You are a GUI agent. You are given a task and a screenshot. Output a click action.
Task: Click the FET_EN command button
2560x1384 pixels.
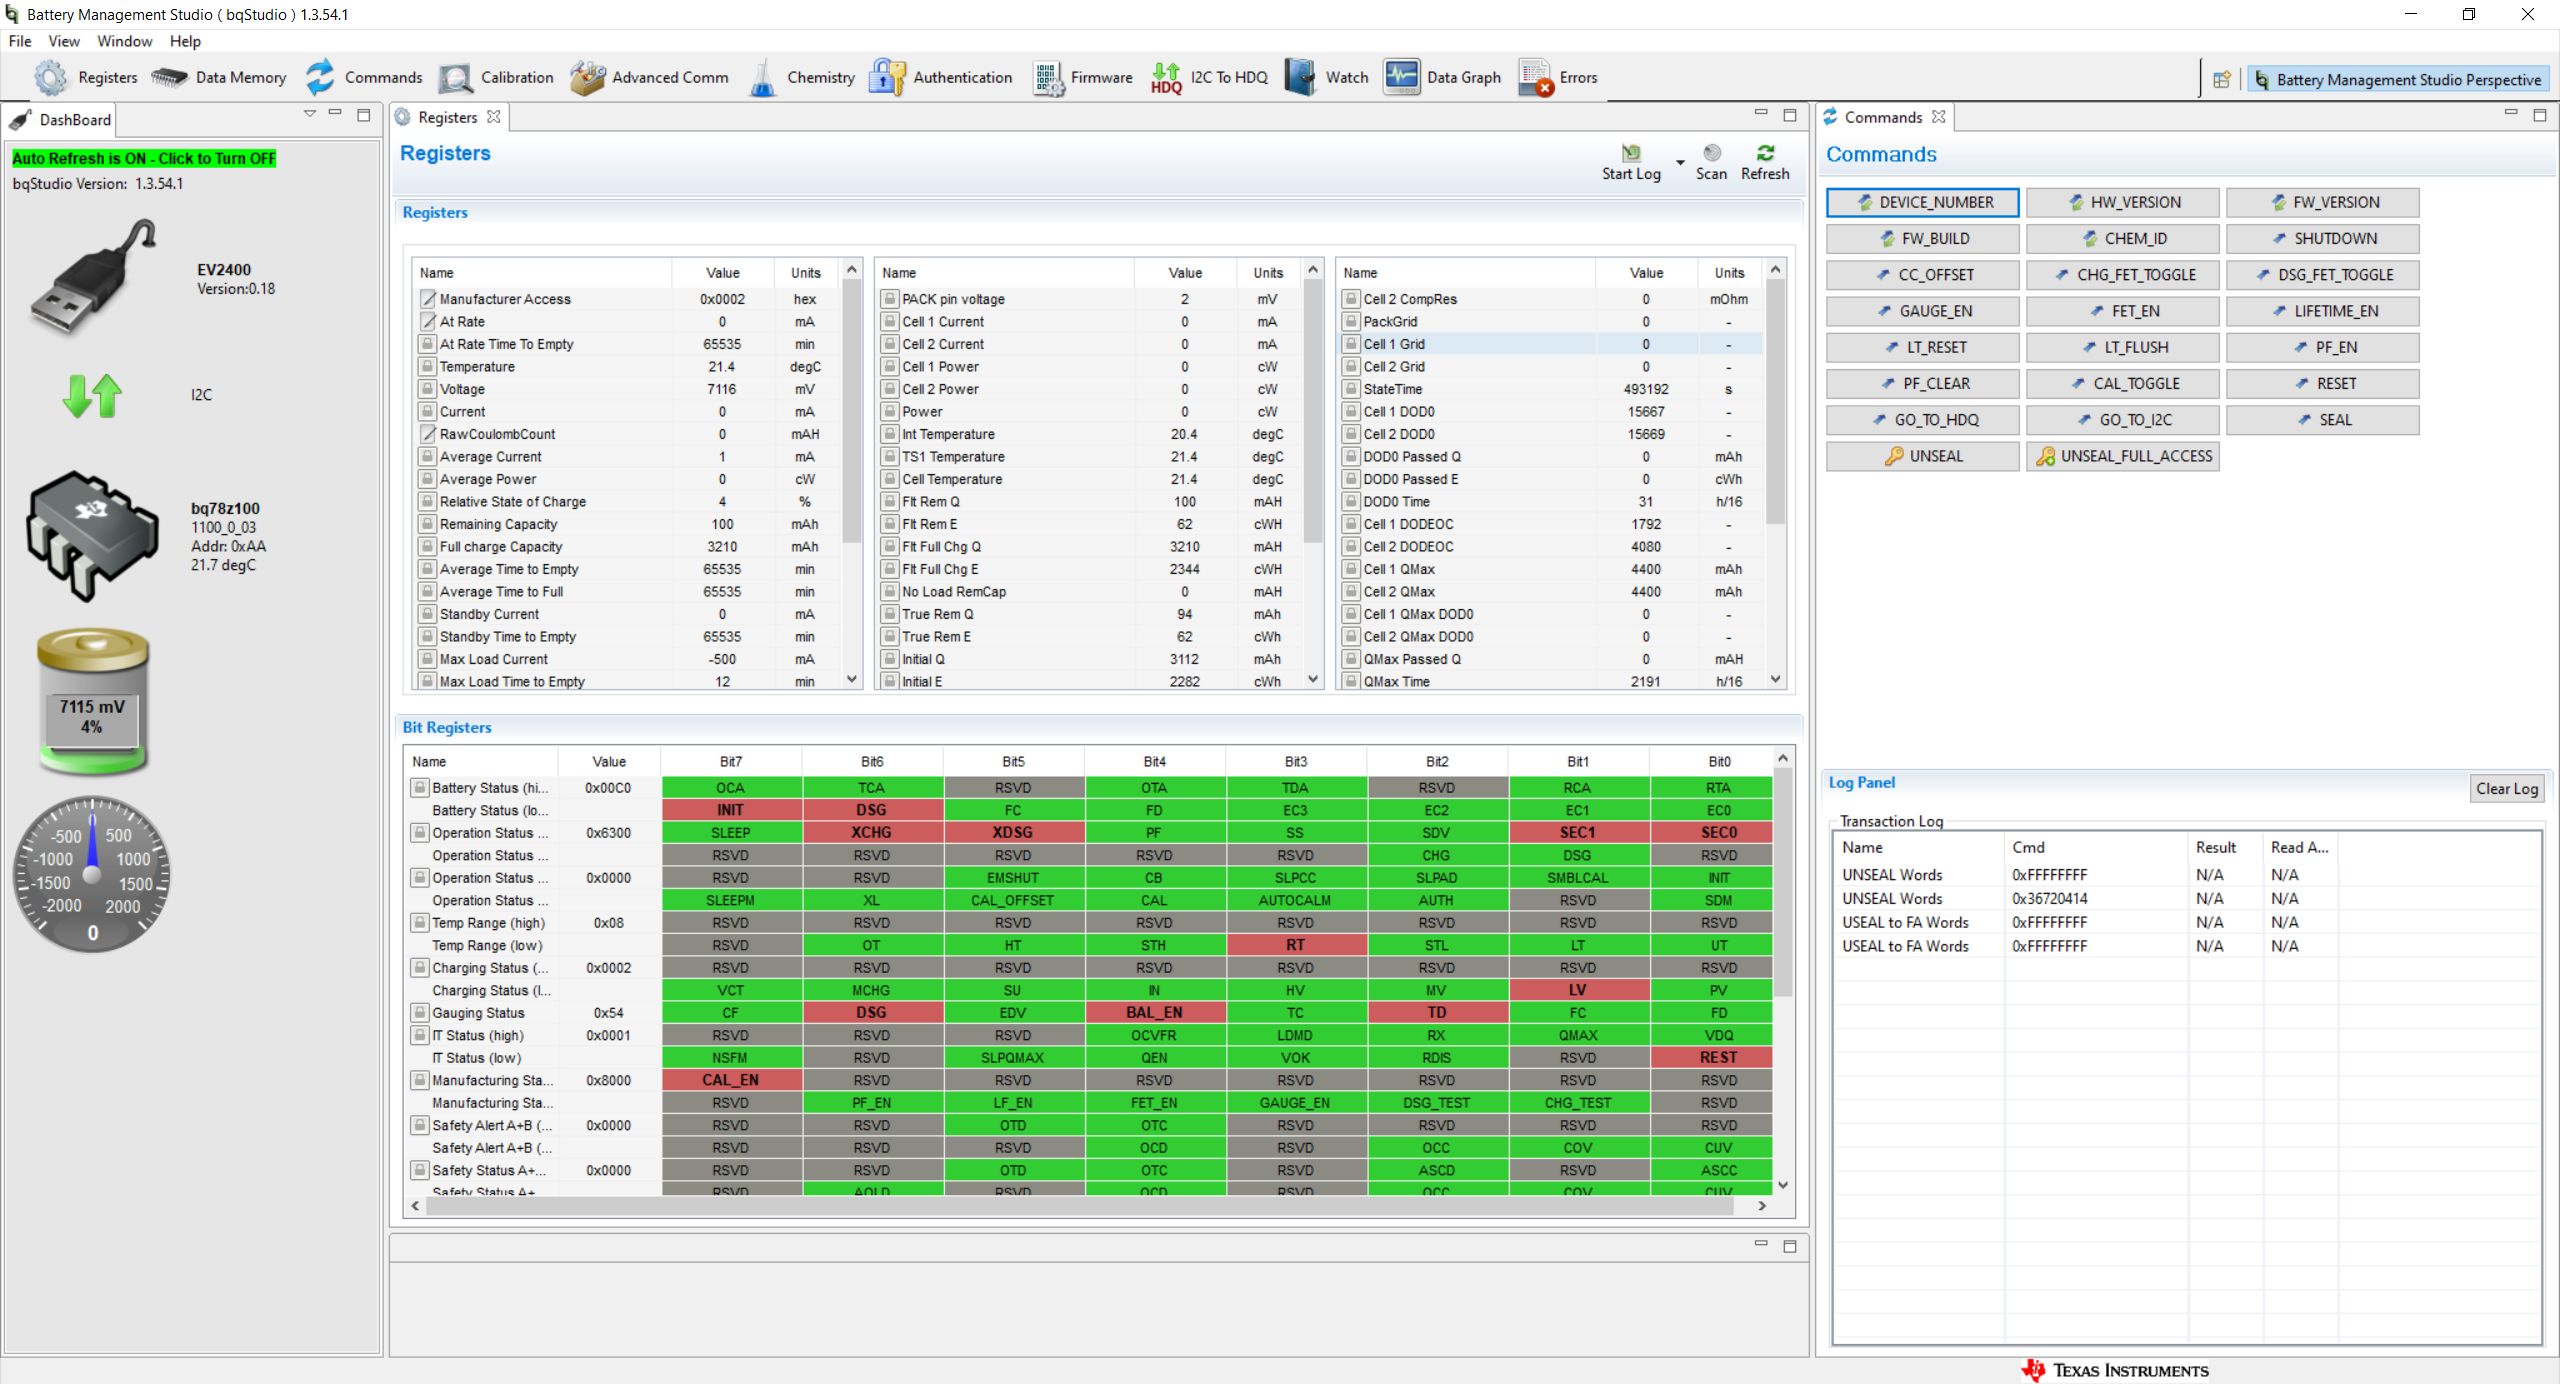pyautogui.click(x=2122, y=311)
